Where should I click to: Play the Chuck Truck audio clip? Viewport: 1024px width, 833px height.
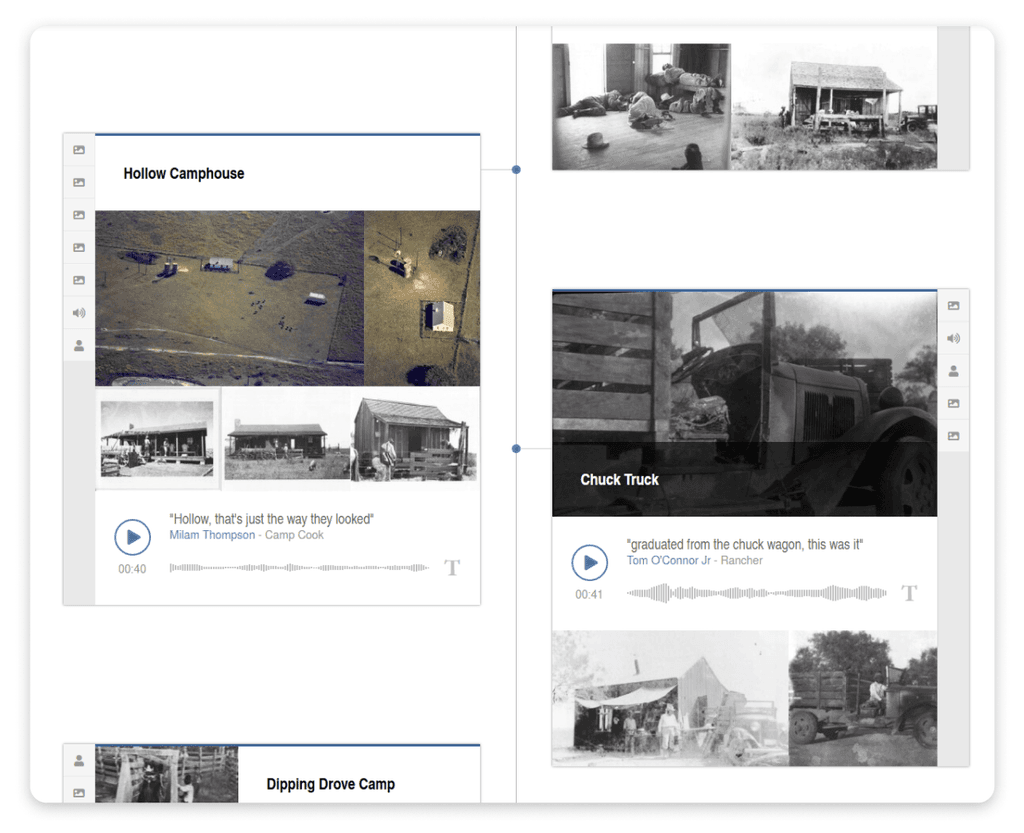(590, 562)
